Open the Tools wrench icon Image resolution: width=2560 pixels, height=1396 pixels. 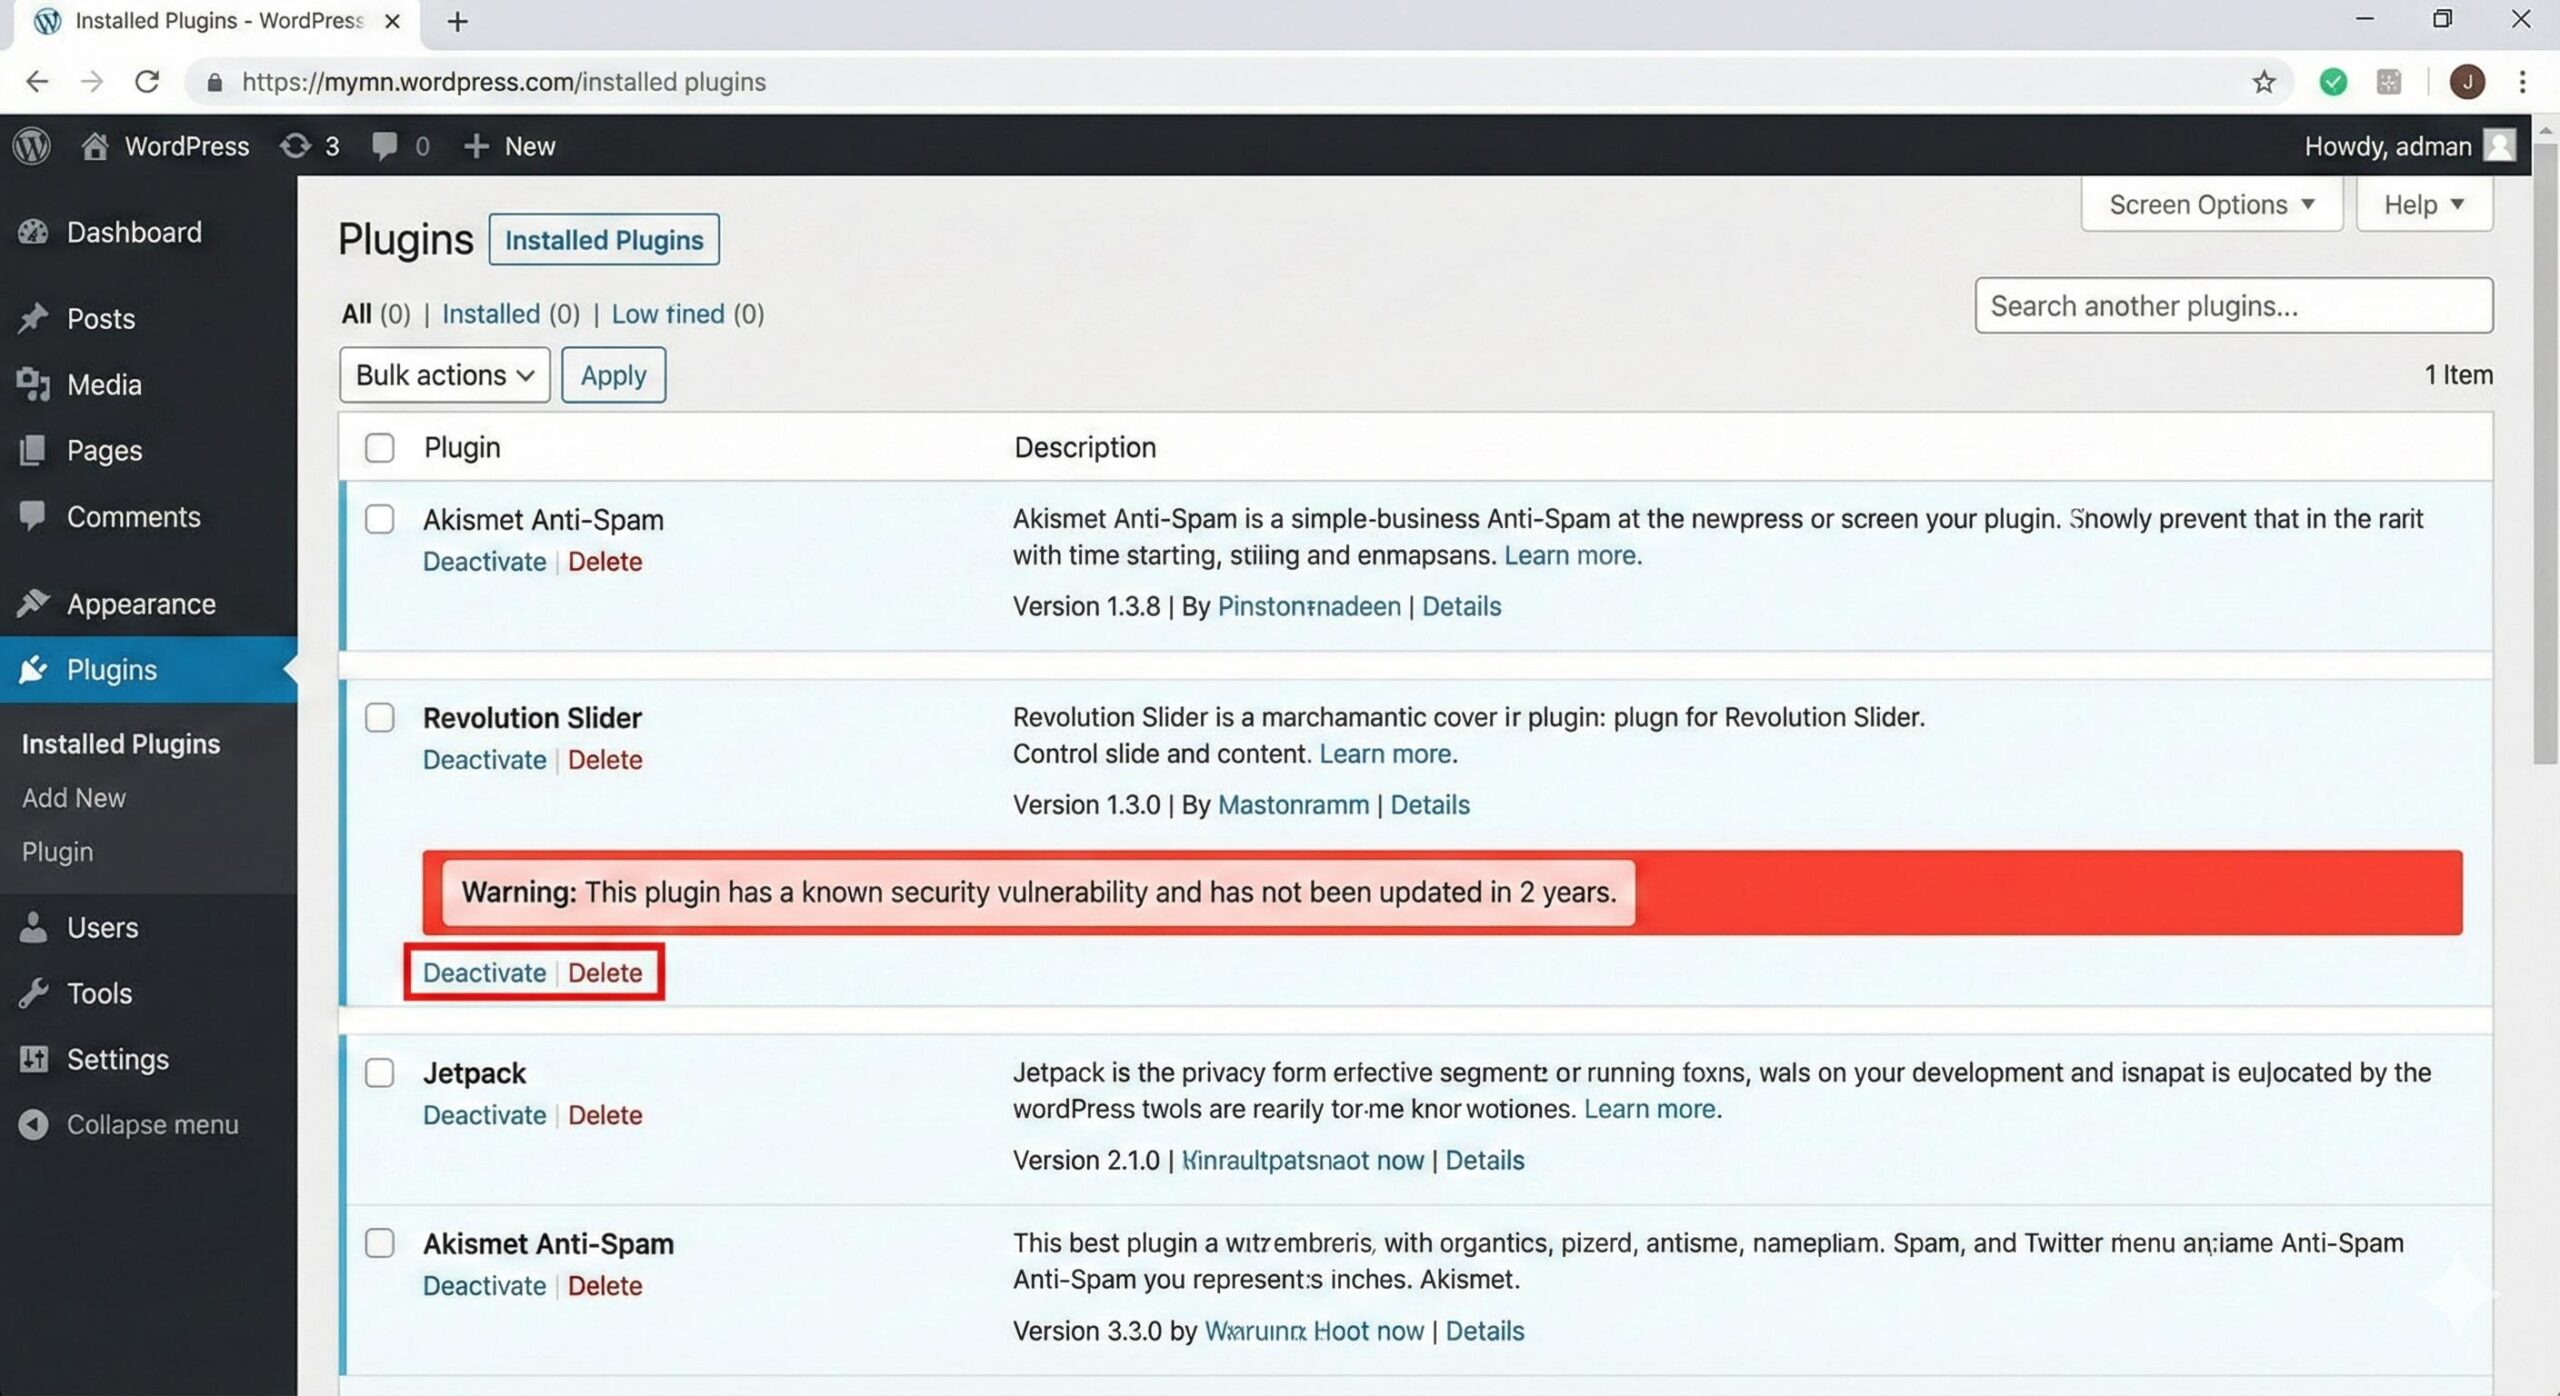pos(33,992)
